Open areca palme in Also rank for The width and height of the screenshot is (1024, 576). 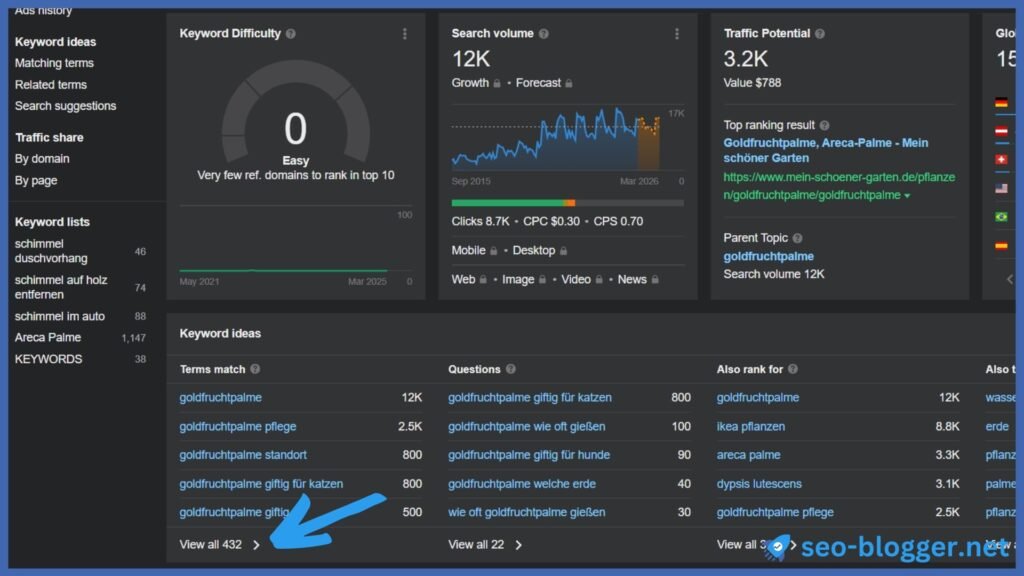click(748, 455)
